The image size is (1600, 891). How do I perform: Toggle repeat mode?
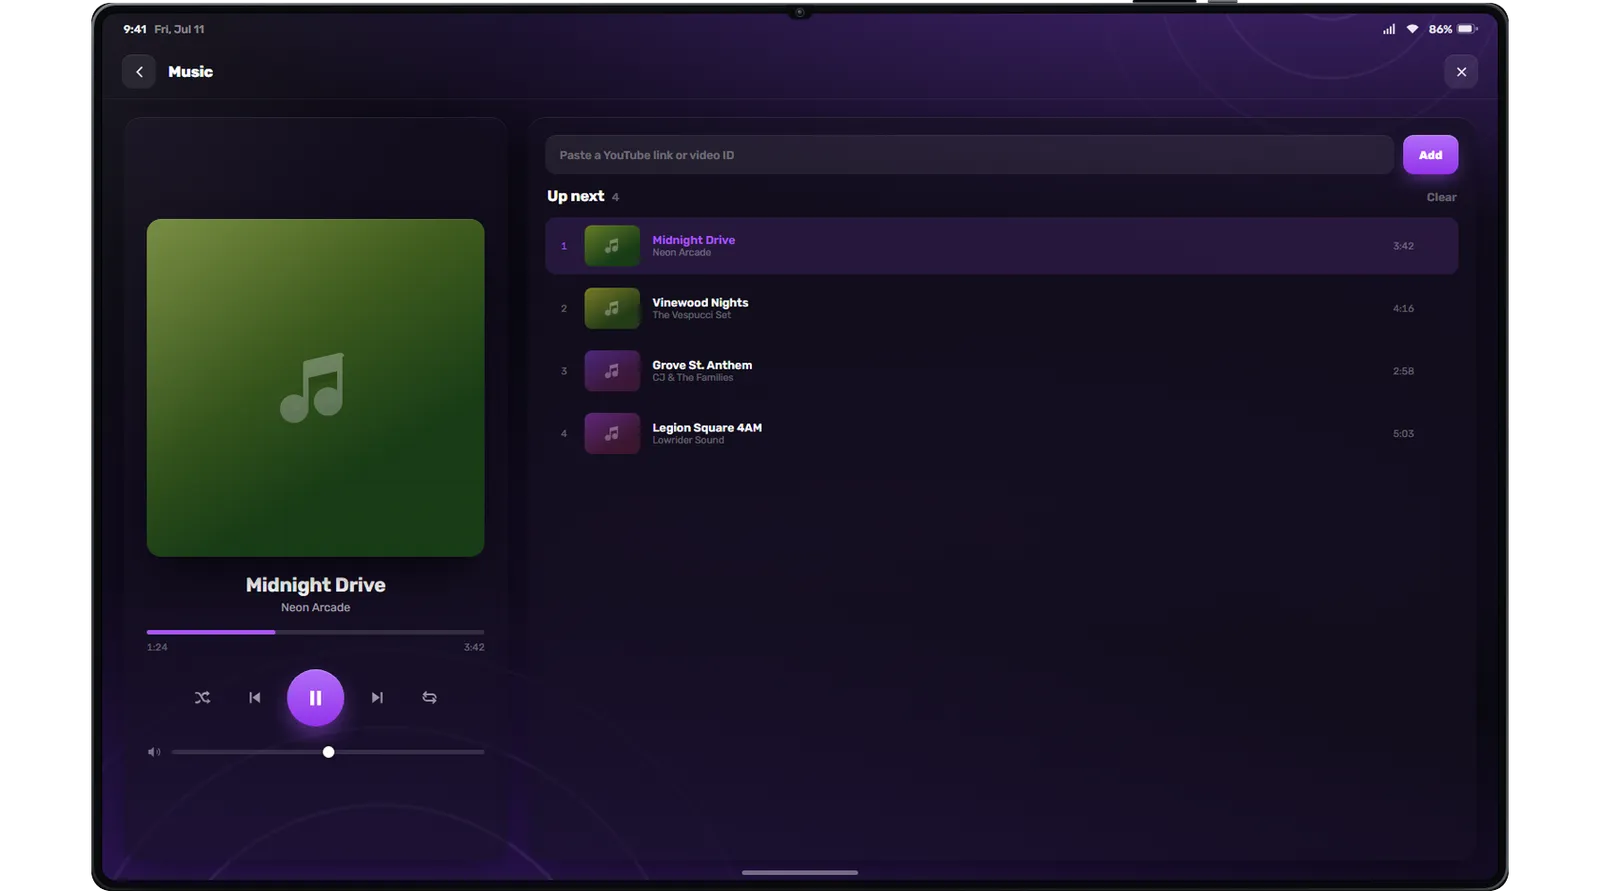click(429, 698)
